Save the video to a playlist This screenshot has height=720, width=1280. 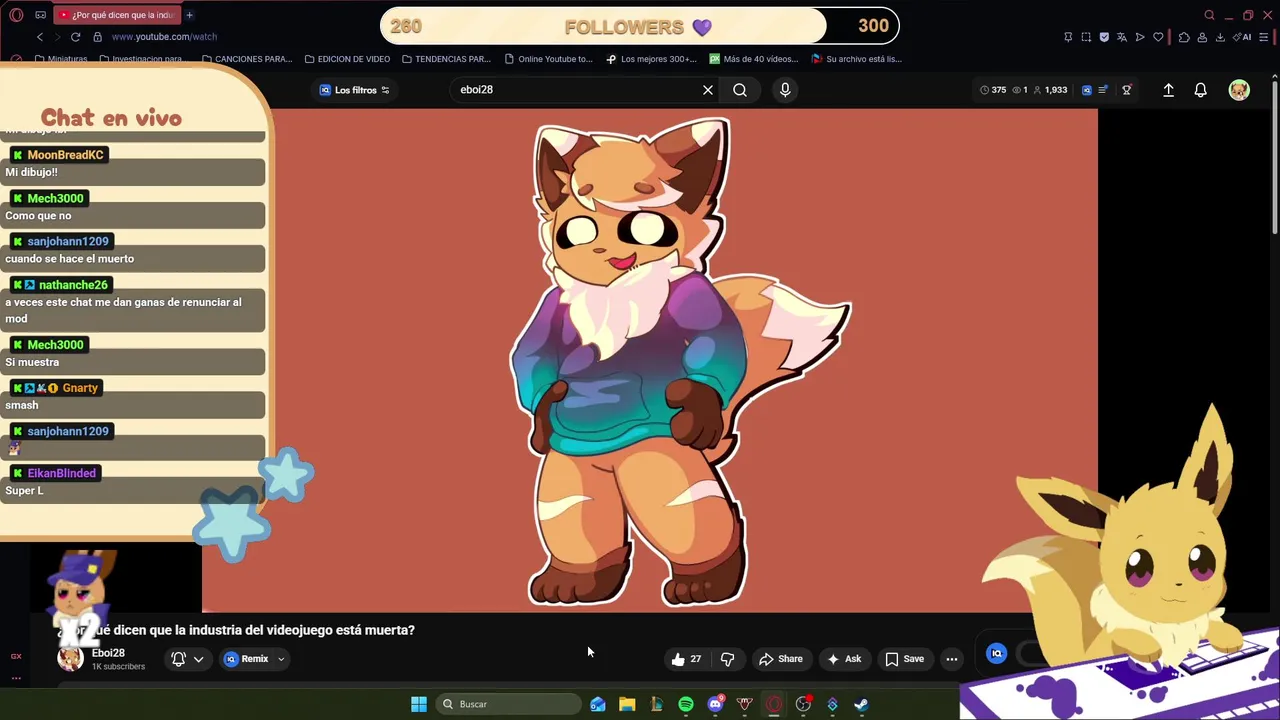tap(905, 659)
